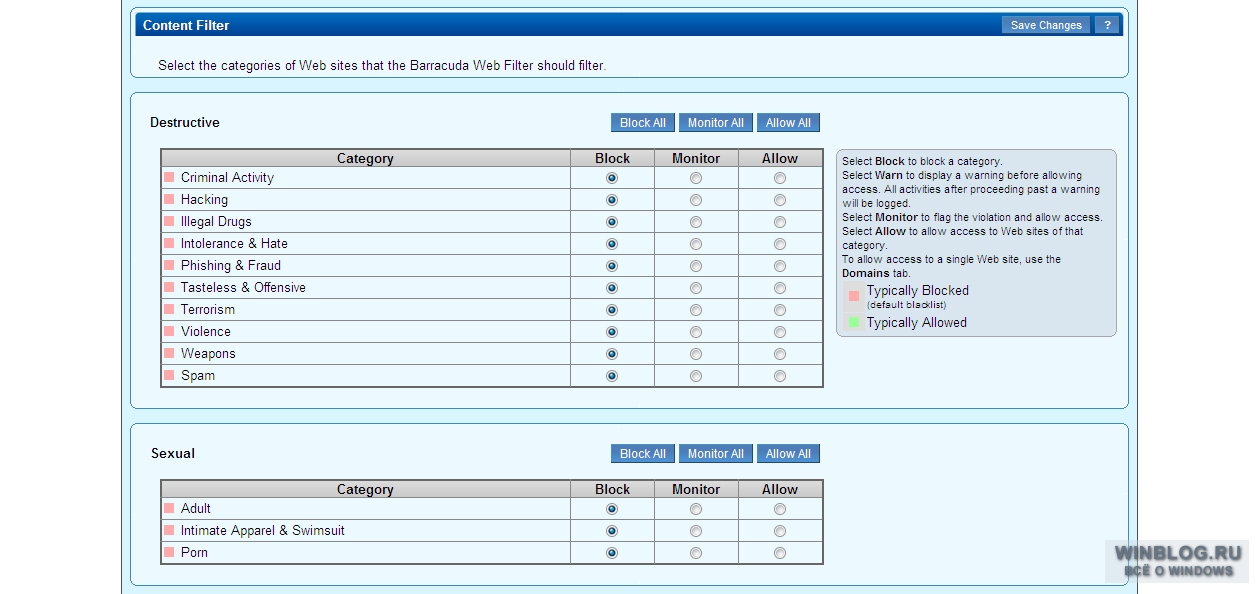The width and height of the screenshot is (1259, 594).
Task: Save Changes to the content filter
Action: click(x=1046, y=25)
